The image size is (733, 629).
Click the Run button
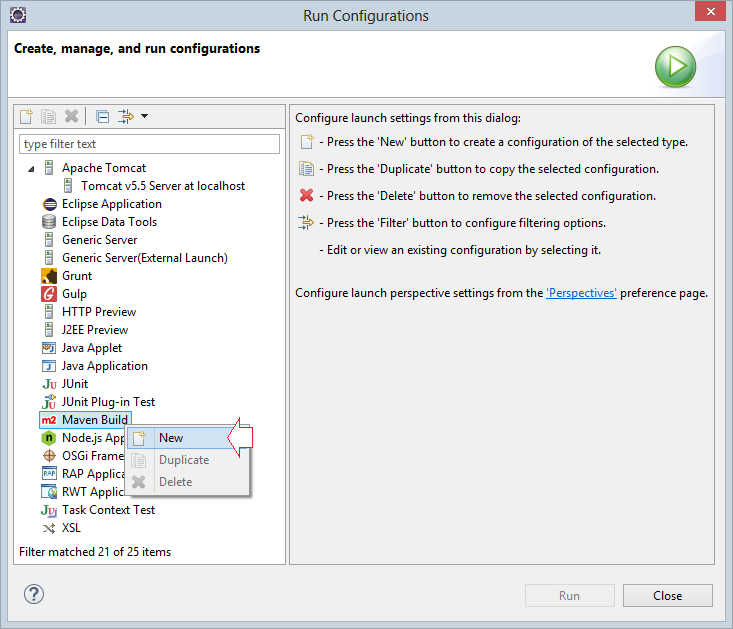569,595
